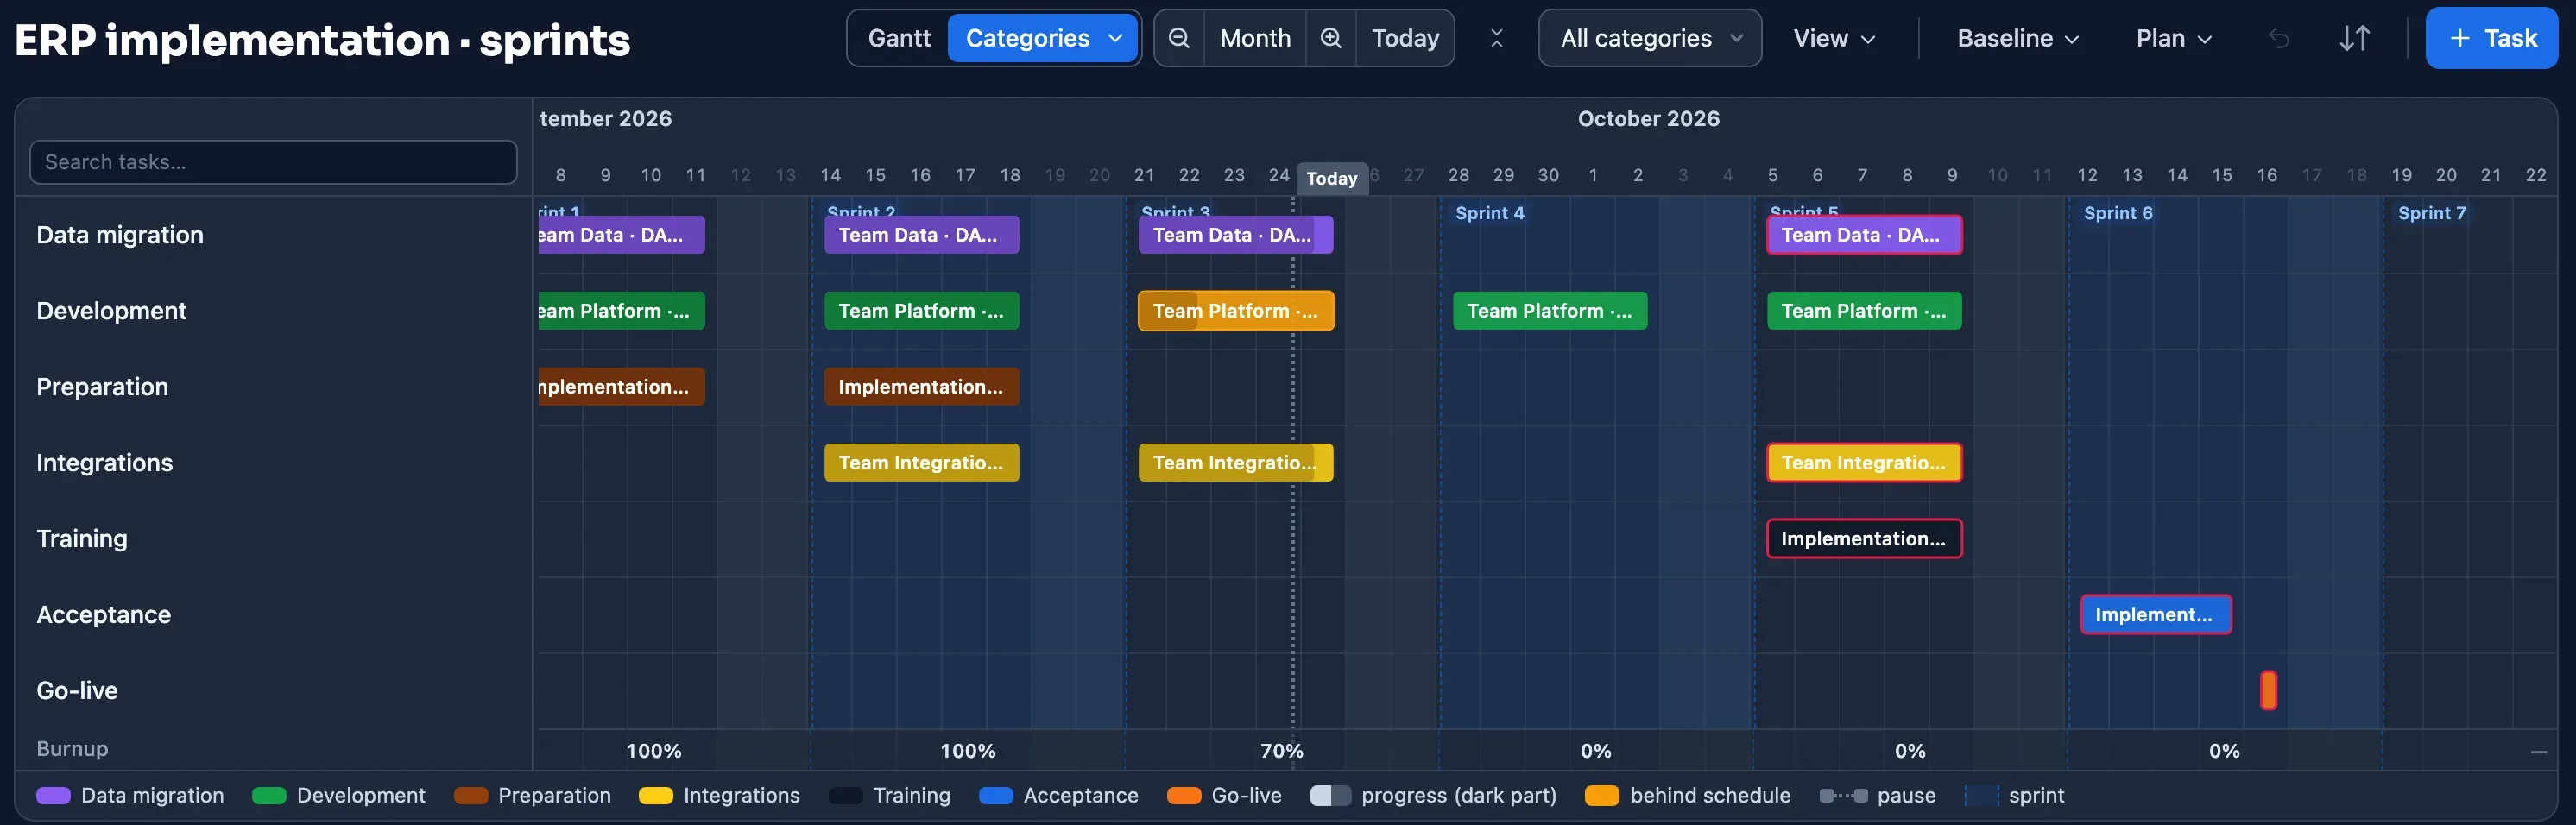The width and height of the screenshot is (2576, 825).
Task: Open the blue Acceptance Implement task bar
Action: [x=2156, y=615]
